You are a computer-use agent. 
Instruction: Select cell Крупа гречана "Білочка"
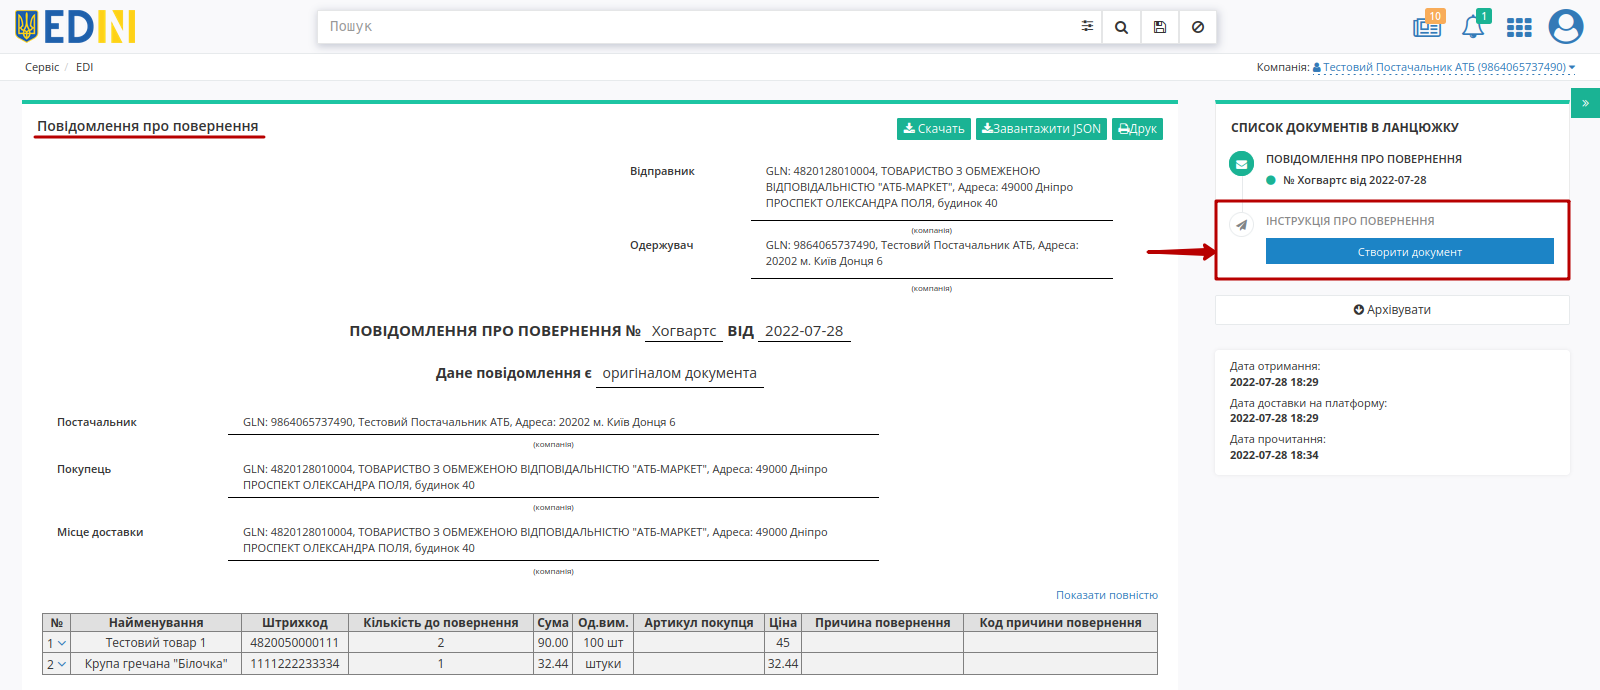(156, 664)
